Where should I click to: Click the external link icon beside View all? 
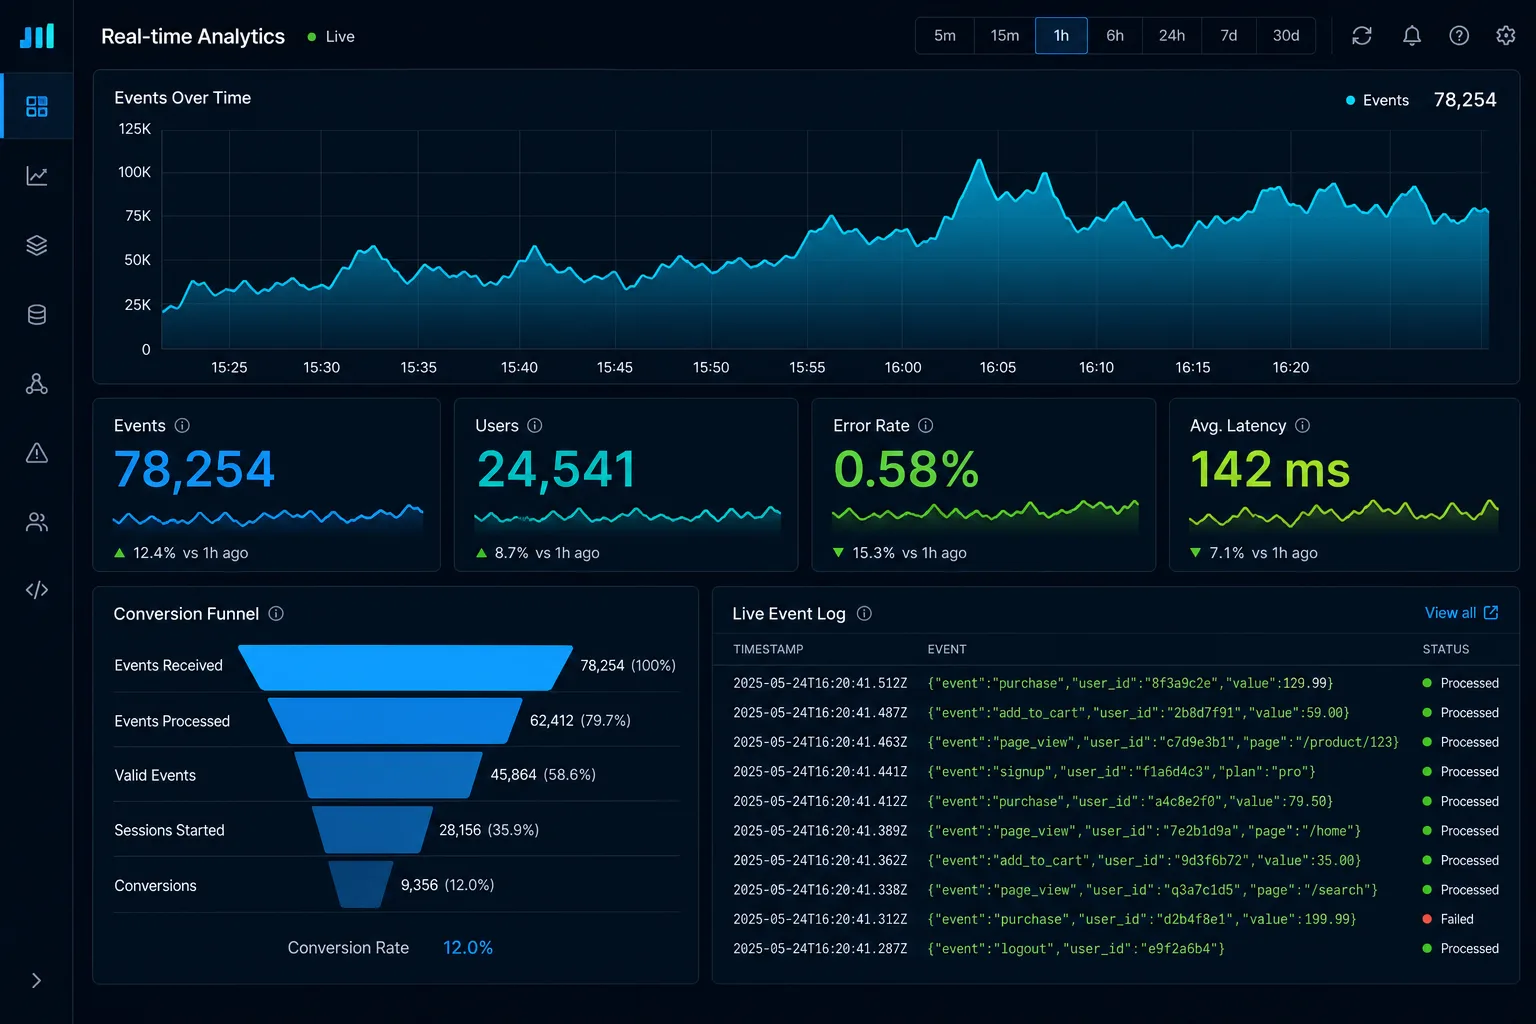[x=1491, y=612]
